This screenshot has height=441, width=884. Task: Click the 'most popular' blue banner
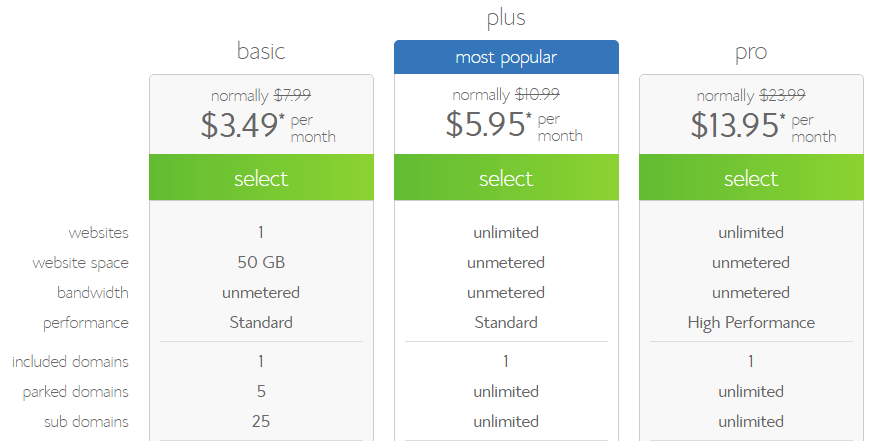(506, 57)
